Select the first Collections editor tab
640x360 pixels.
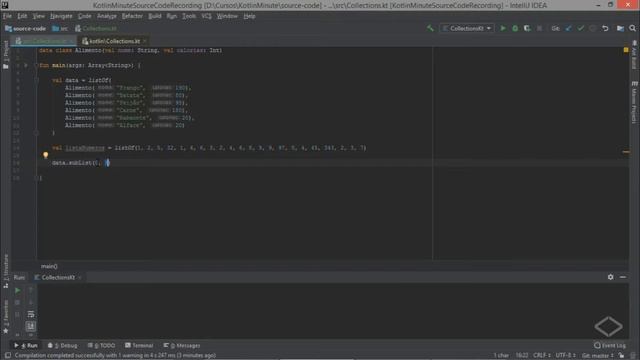point(44,41)
